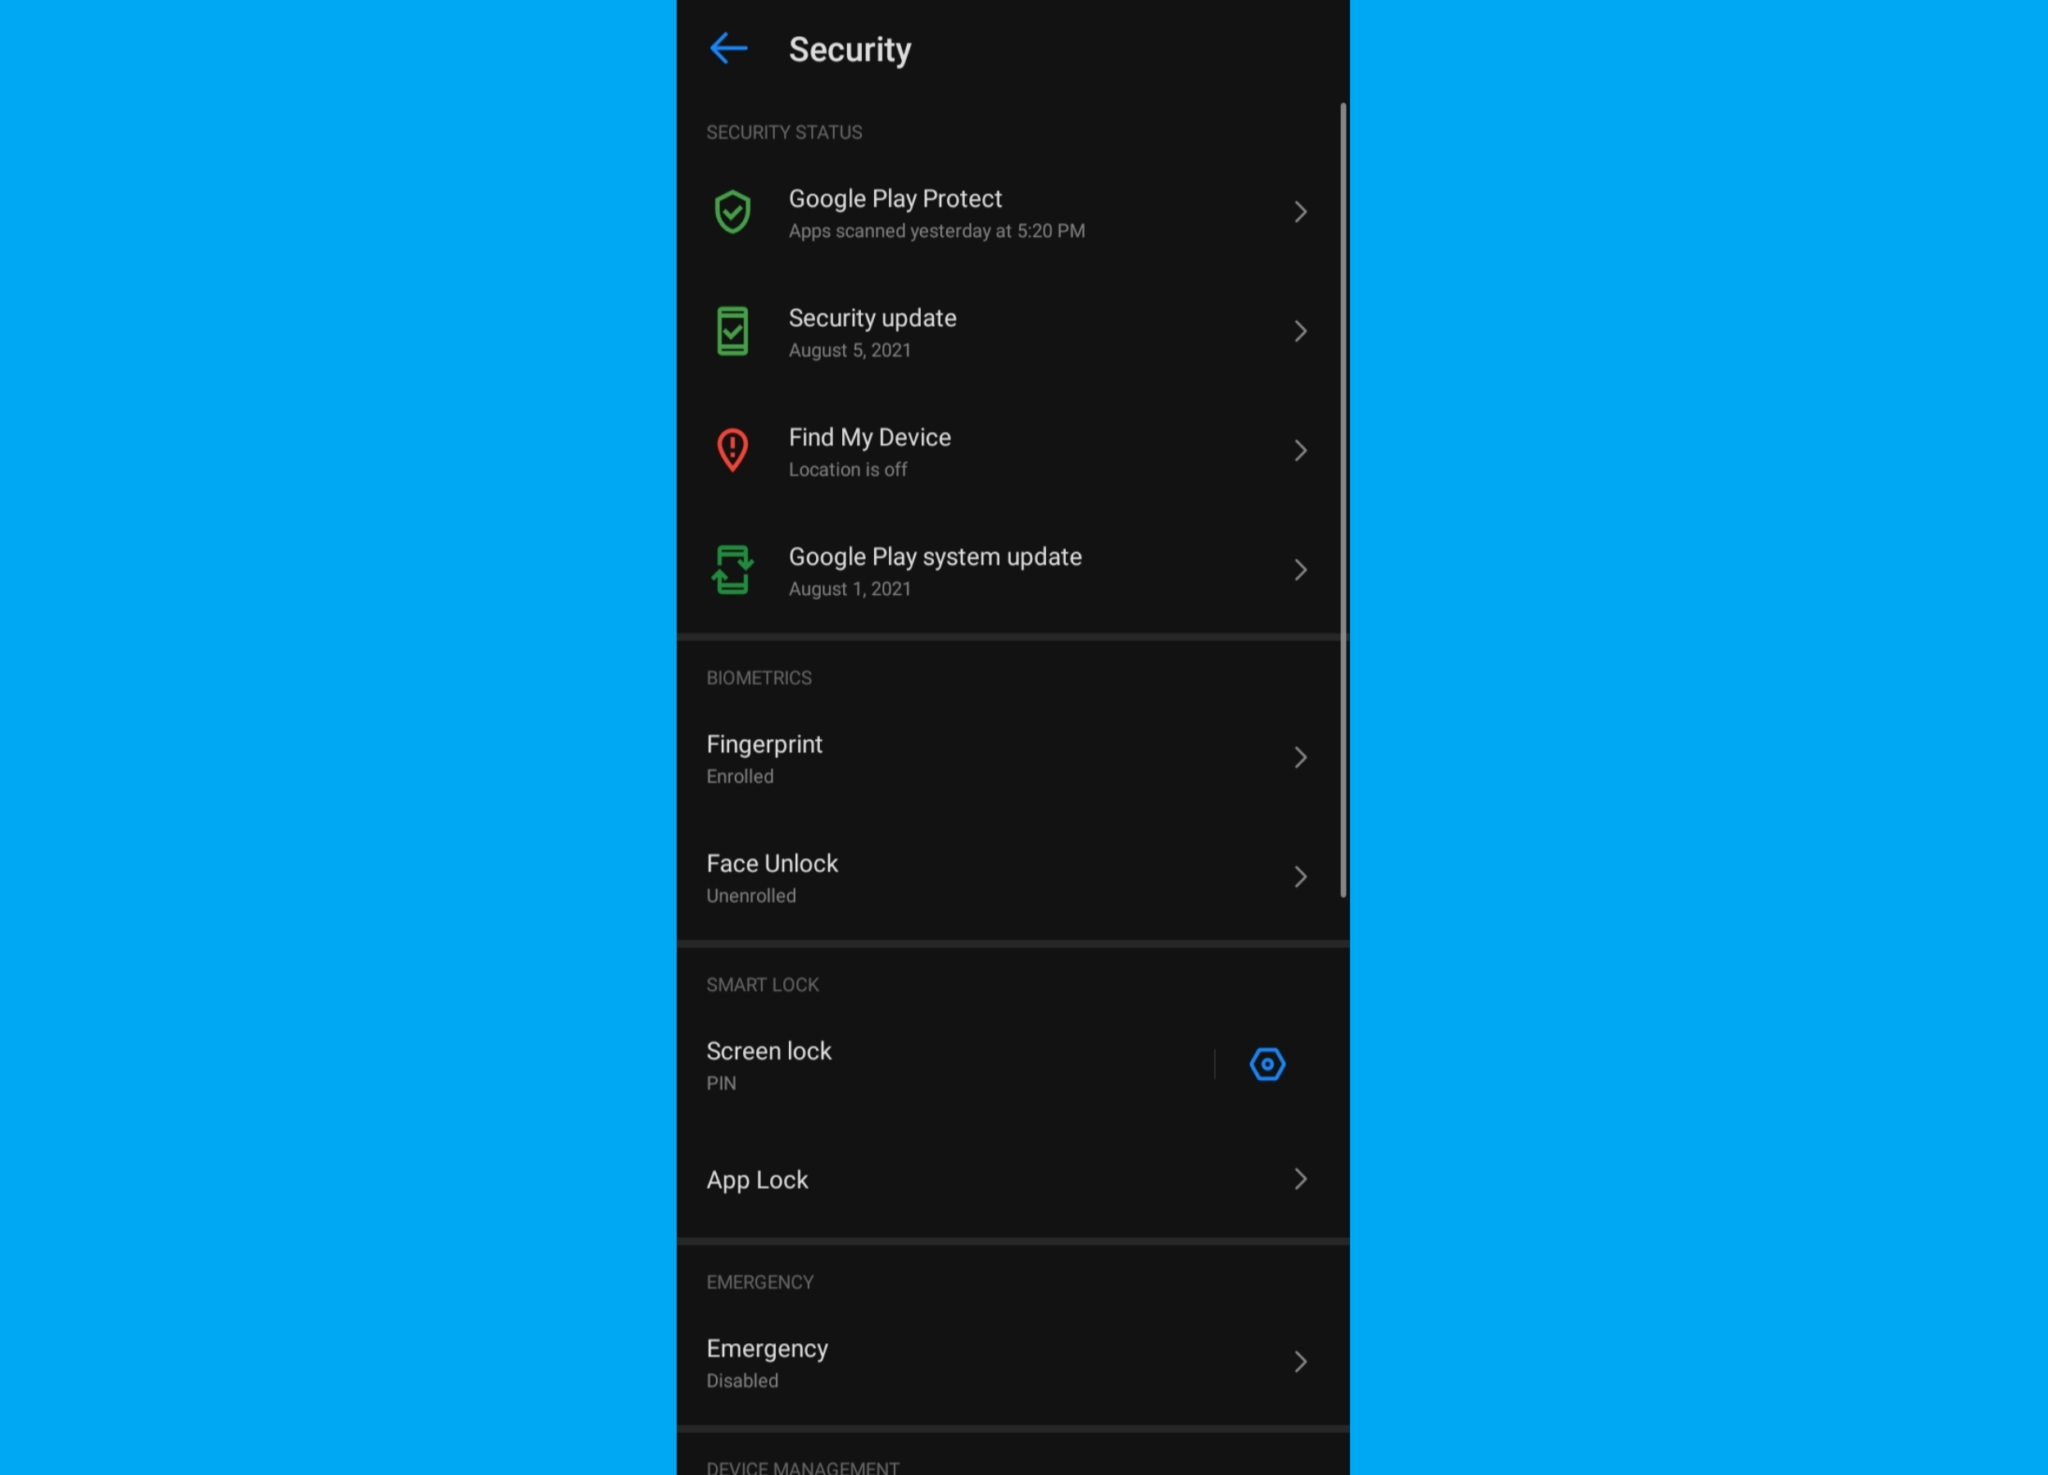Image resolution: width=2048 pixels, height=1475 pixels.
Task: Open Security update details
Action: coord(1011,331)
